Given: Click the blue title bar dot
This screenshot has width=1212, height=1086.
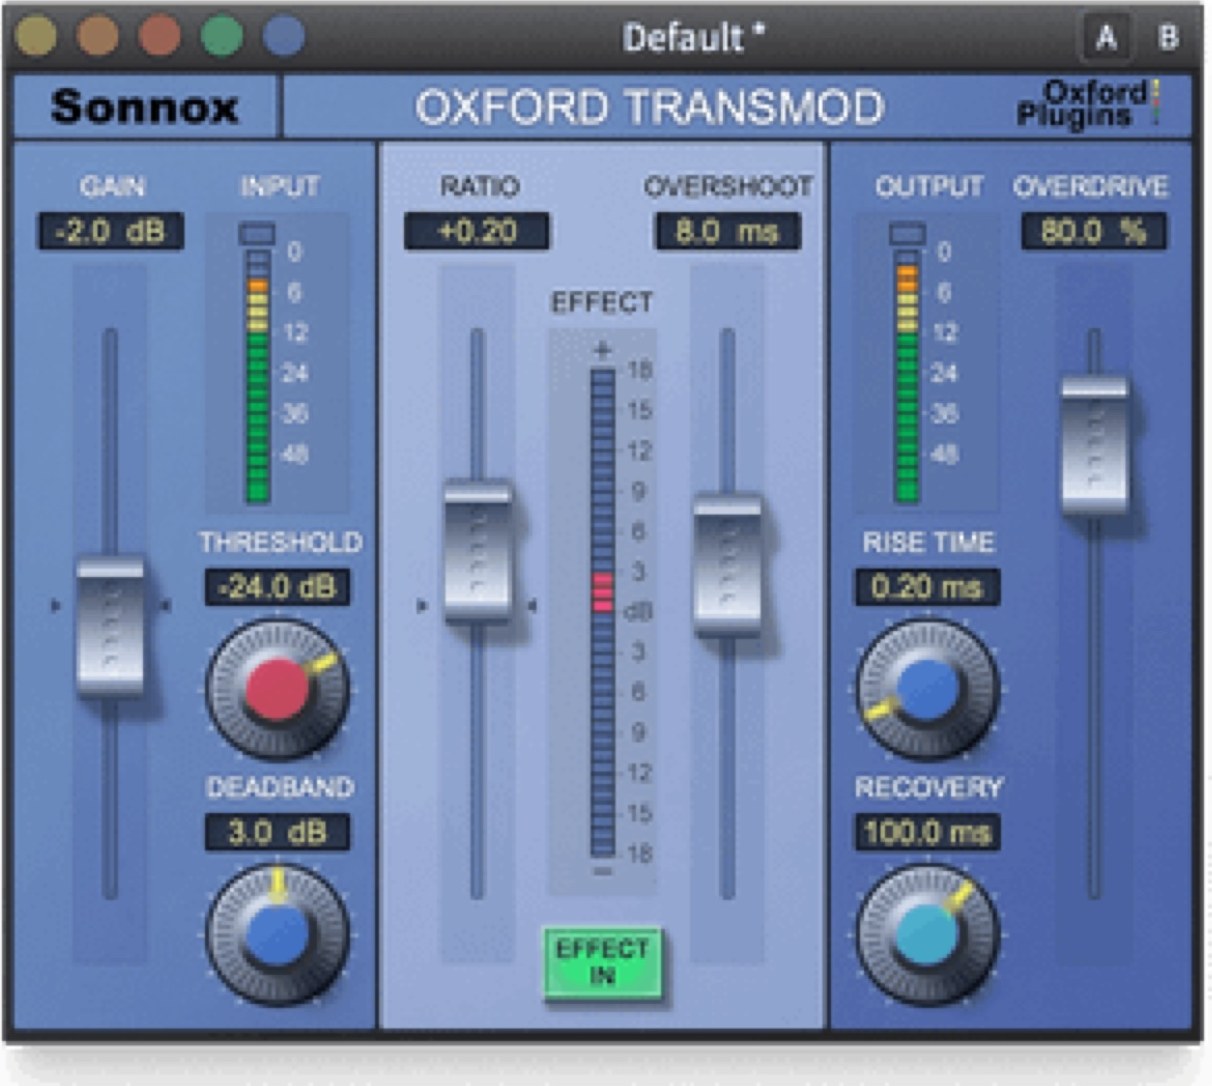Looking at the screenshot, I should (x=284, y=36).
